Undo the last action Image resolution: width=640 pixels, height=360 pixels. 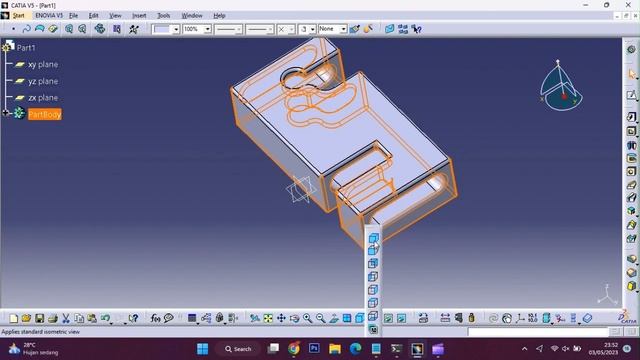[x=105, y=318]
